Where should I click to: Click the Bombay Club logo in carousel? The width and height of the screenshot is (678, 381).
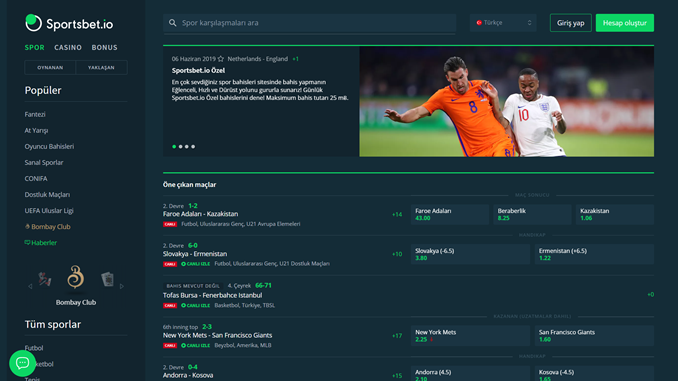tap(76, 277)
